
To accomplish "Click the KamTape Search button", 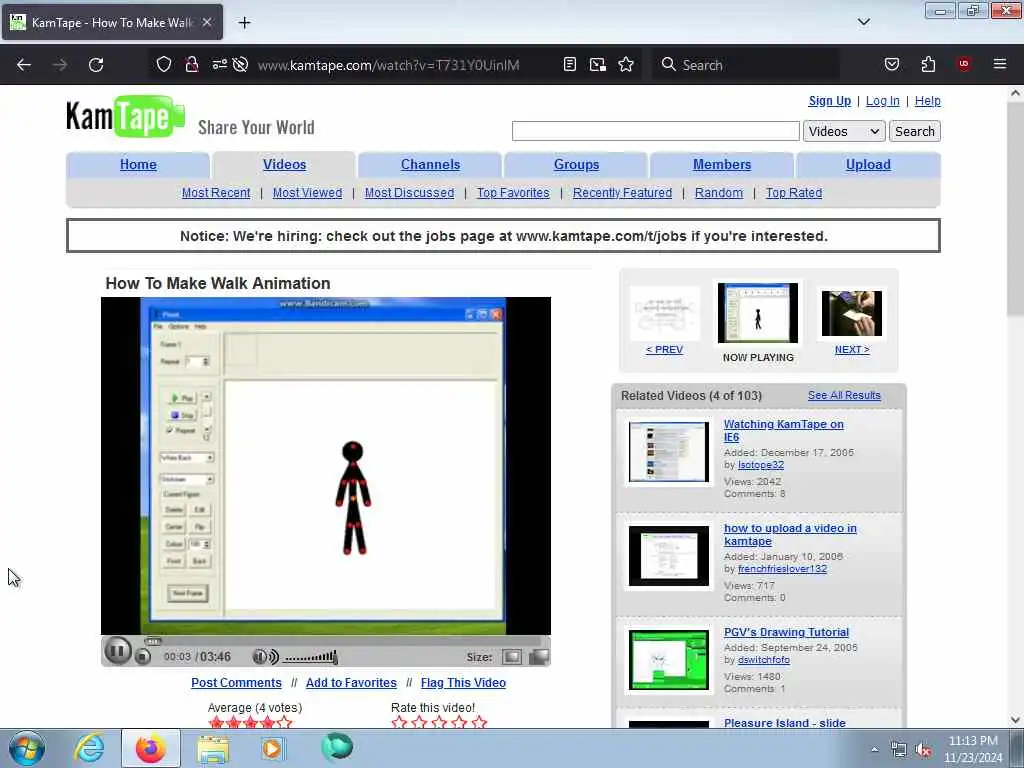I will (914, 131).
